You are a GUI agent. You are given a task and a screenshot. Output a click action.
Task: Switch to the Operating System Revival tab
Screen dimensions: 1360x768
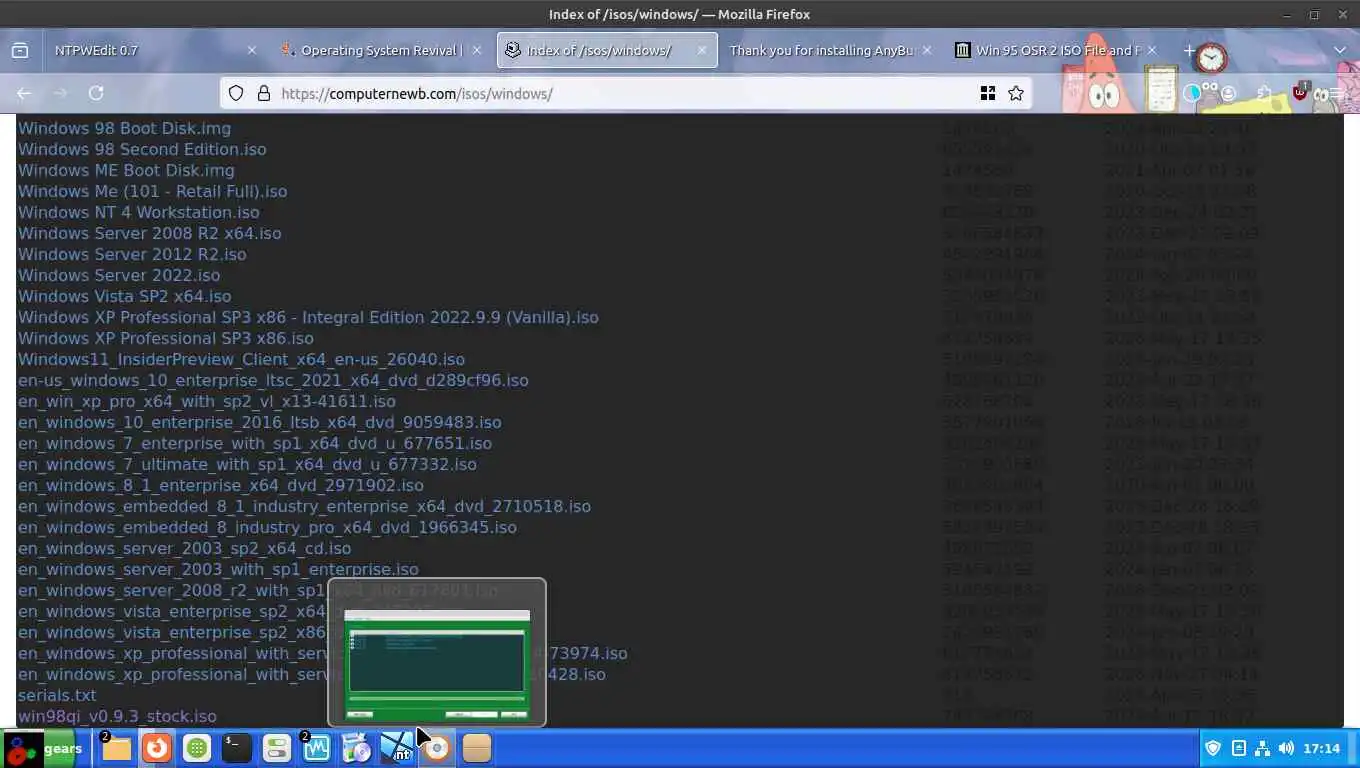(380, 50)
